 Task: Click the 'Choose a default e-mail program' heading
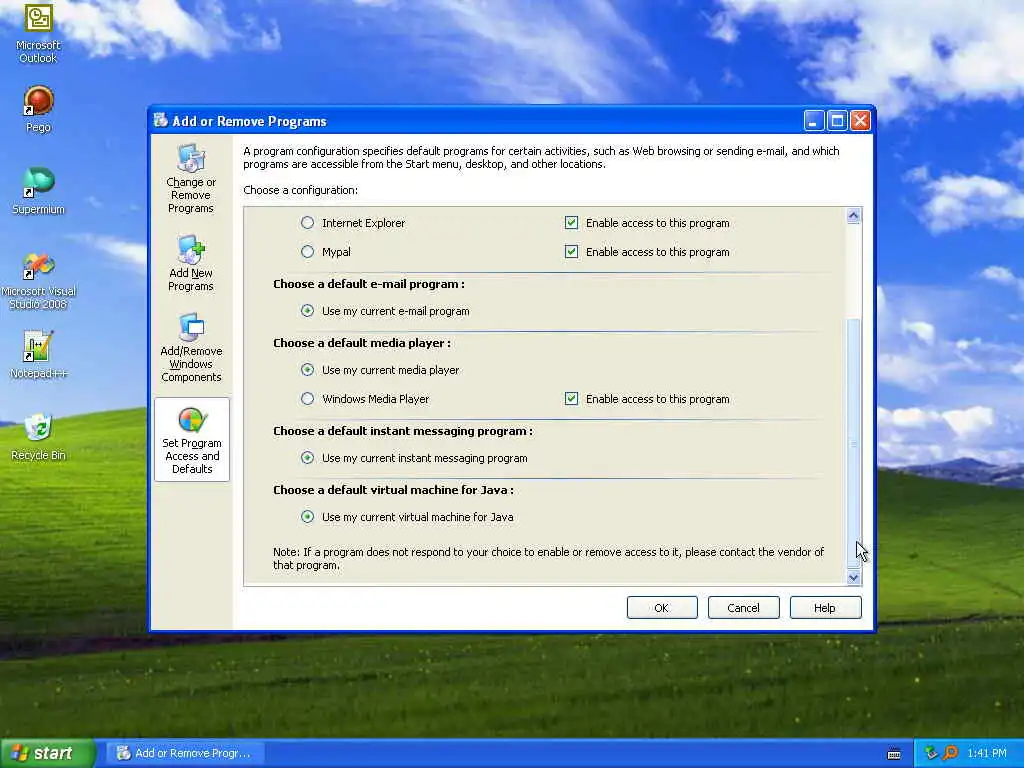point(369,284)
